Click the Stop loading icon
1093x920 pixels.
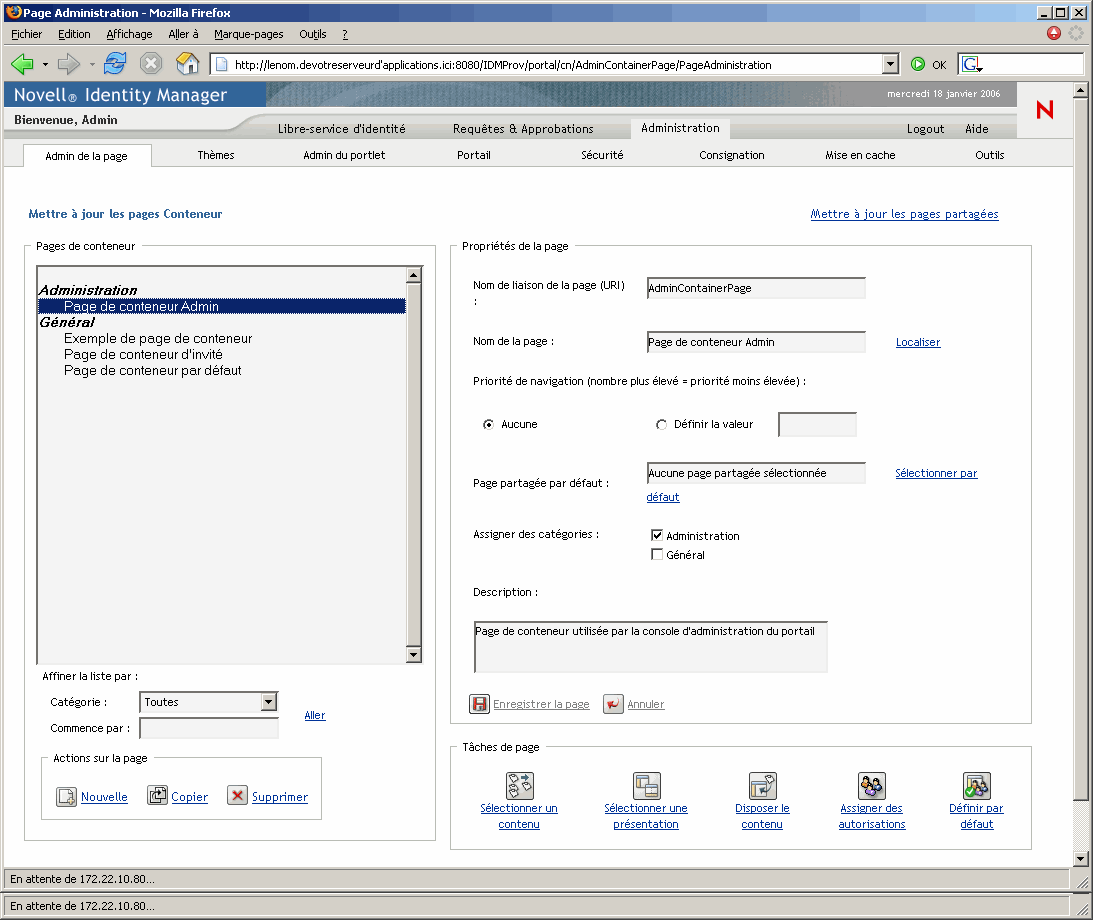[151, 64]
